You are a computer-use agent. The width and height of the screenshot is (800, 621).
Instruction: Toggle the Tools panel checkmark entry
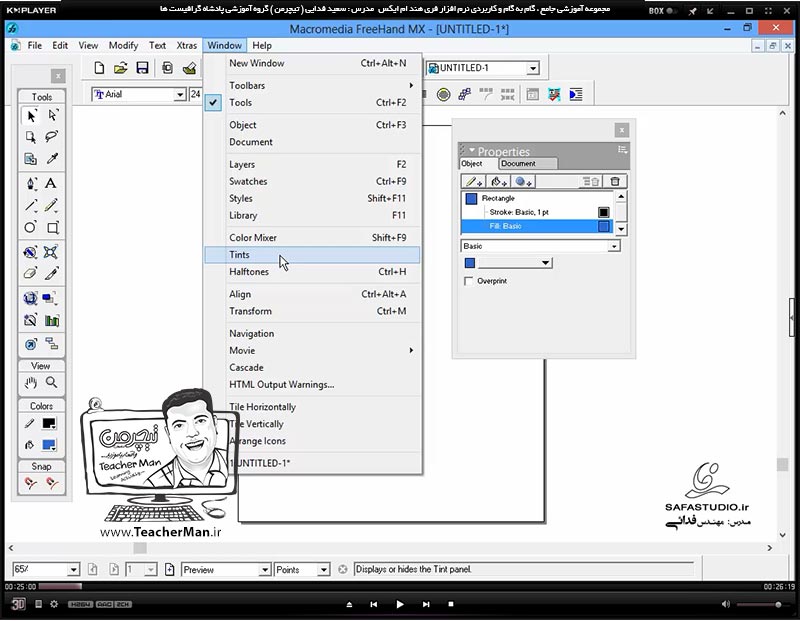tap(213, 102)
